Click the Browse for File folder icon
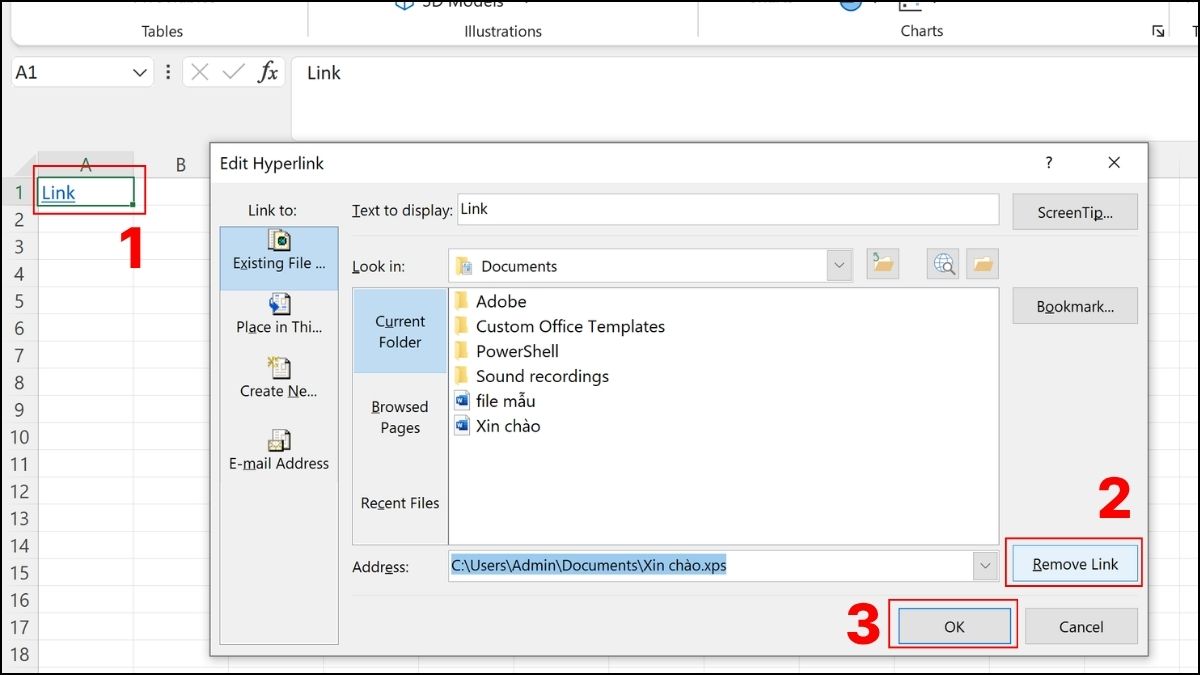This screenshot has height=675, width=1200. (981, 264)
